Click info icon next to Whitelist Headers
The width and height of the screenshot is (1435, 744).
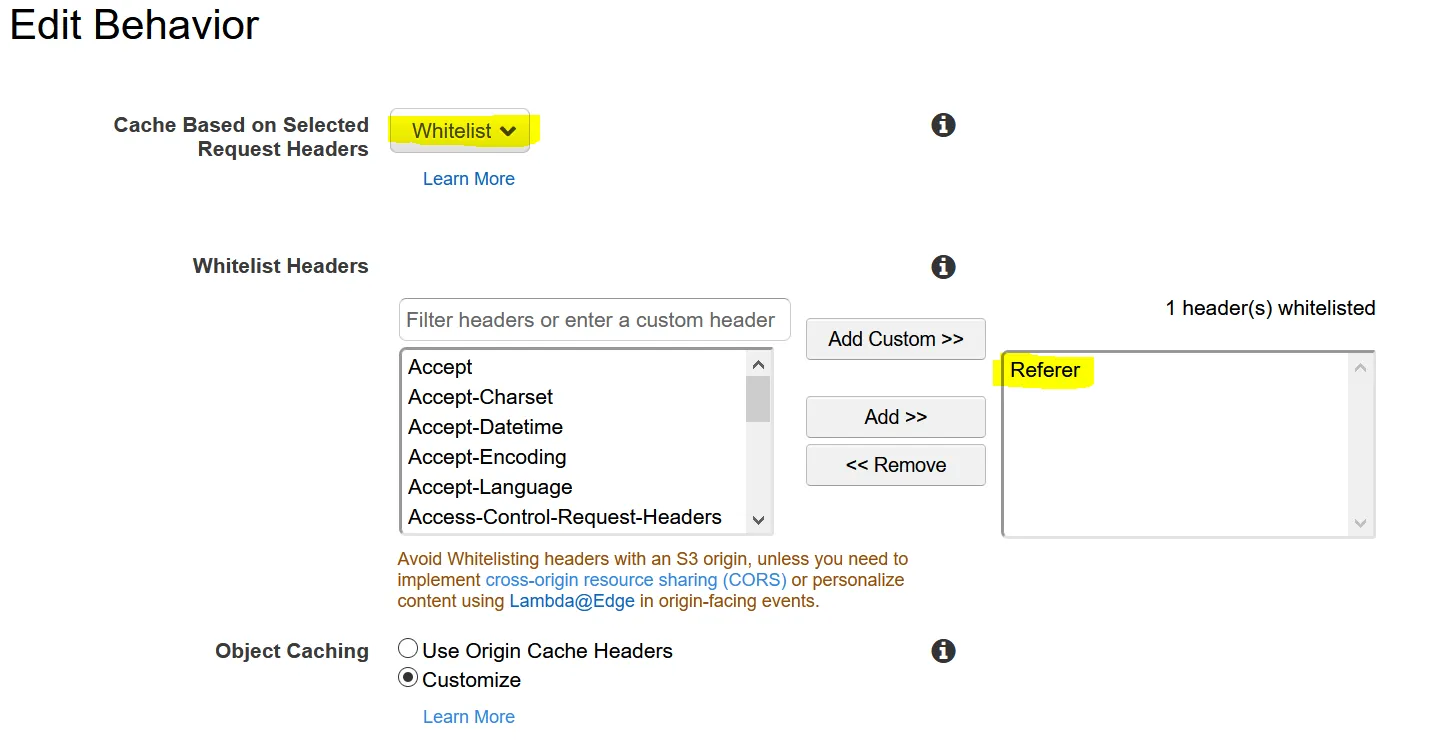943,267
